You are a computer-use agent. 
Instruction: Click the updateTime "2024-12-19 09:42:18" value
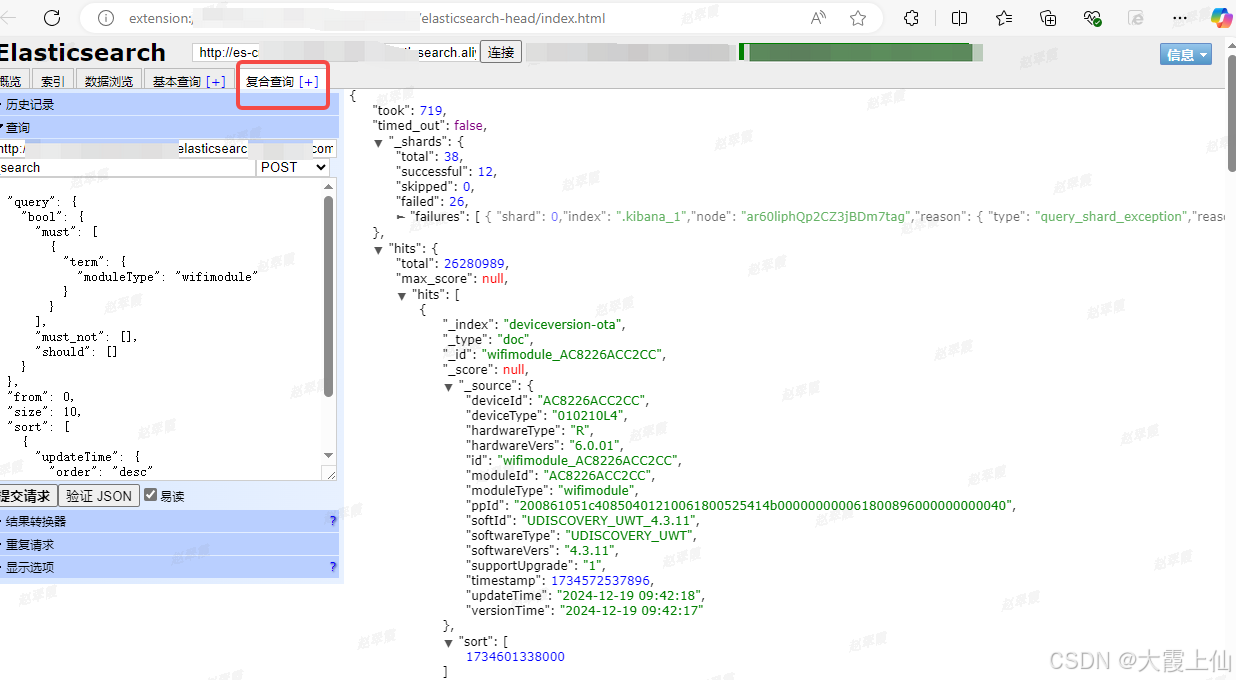click(628, 596)
